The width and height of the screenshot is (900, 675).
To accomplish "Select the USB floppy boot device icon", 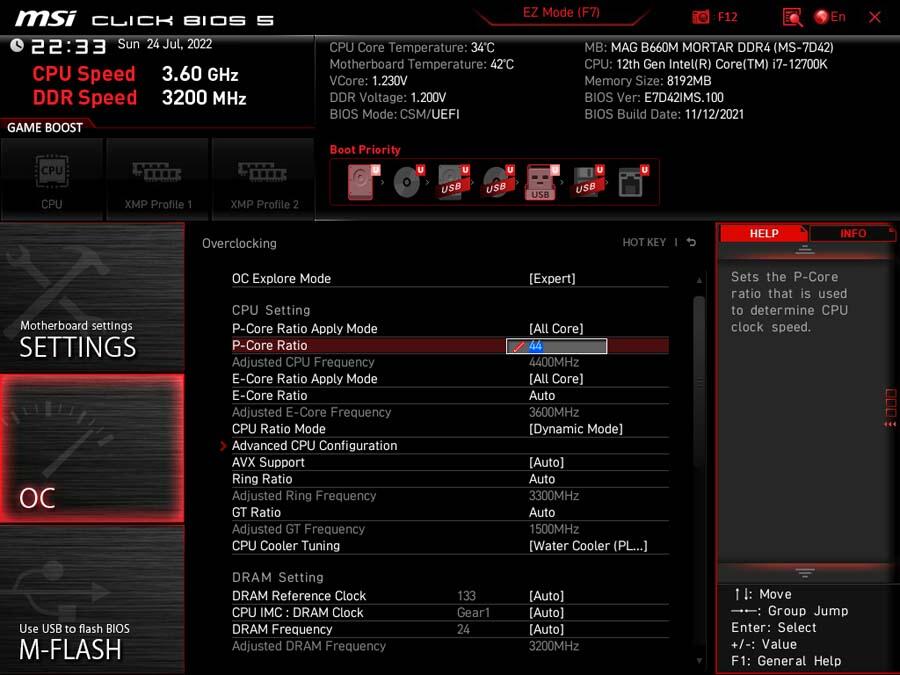I will (587, 181).
